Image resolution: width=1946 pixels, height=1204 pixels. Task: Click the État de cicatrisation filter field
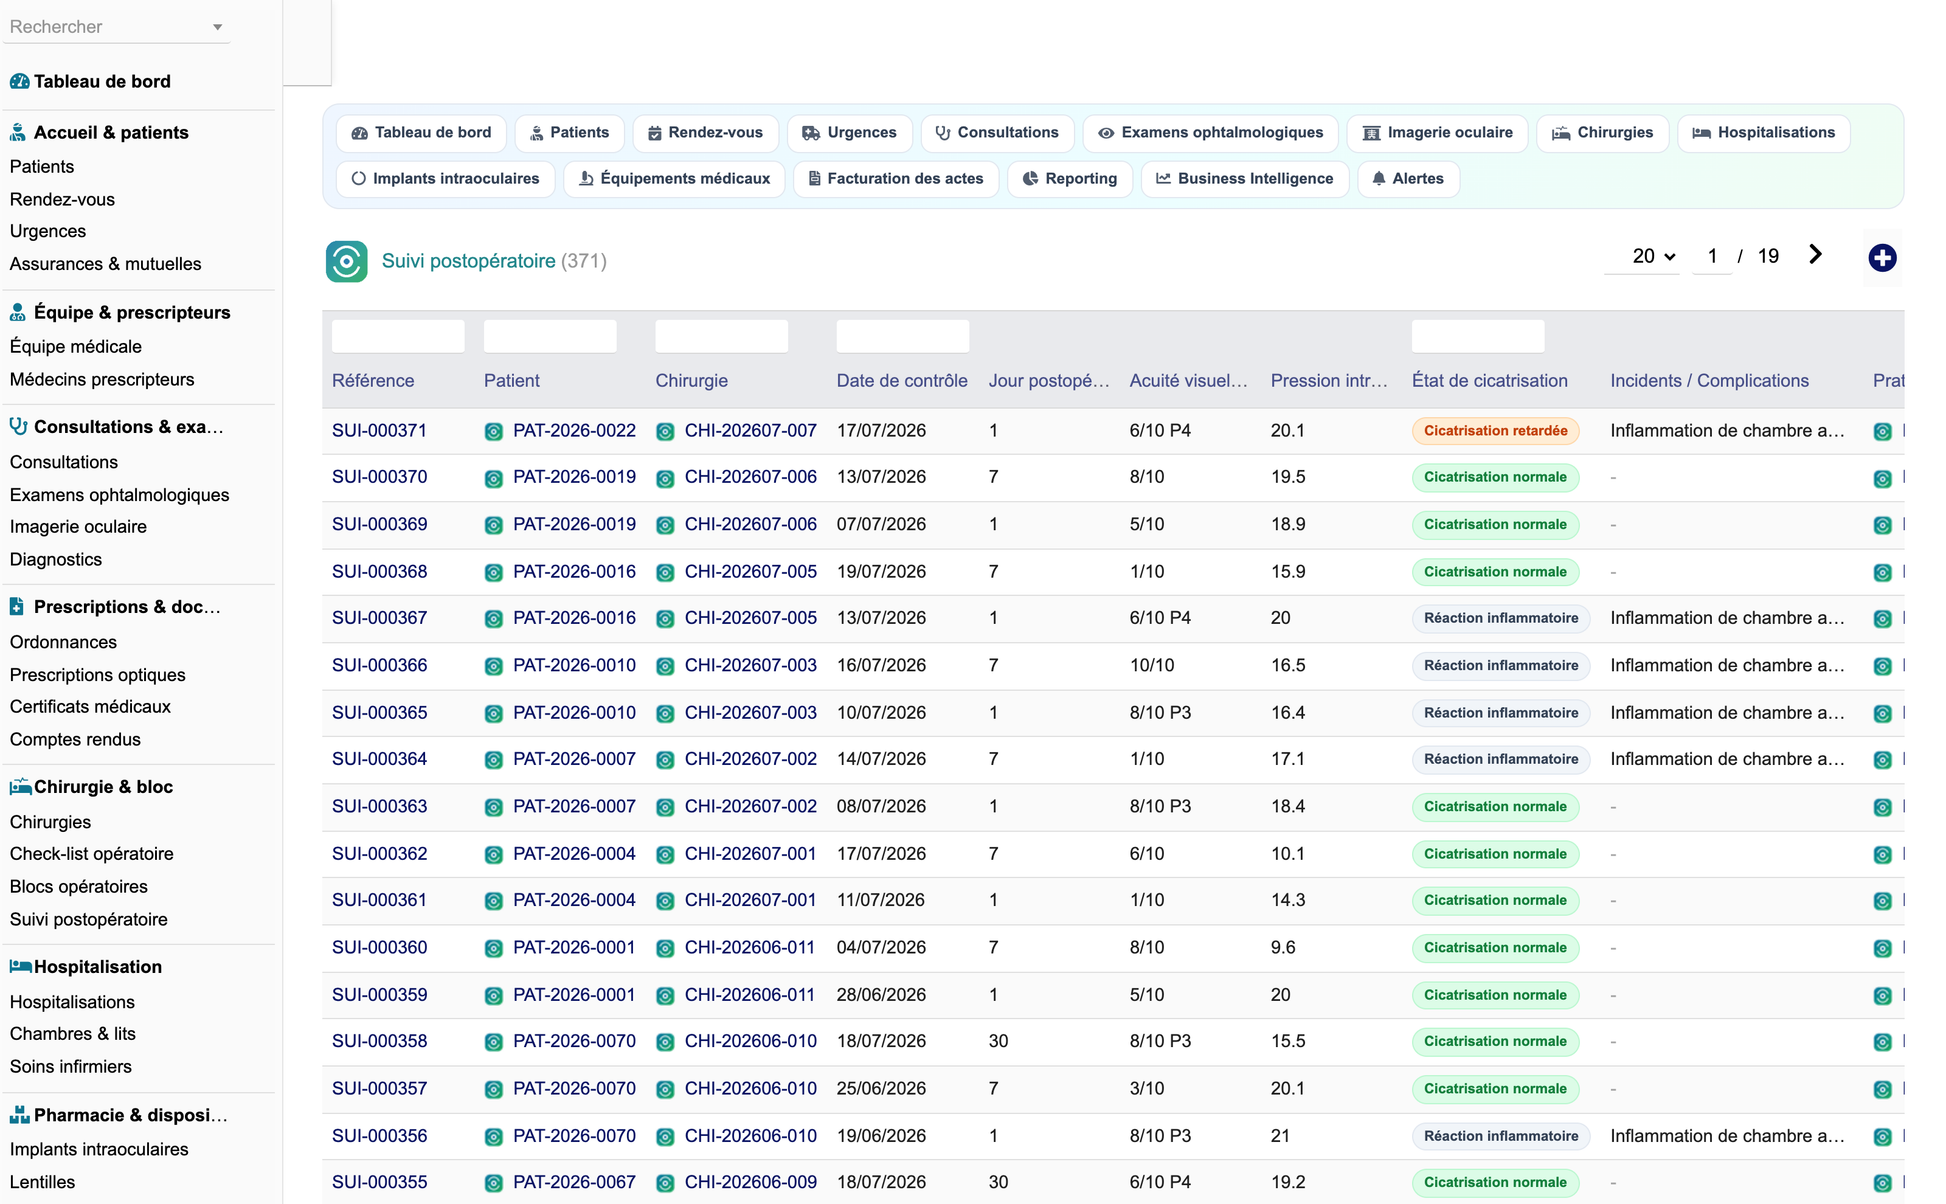click(x=1478, y=336)
